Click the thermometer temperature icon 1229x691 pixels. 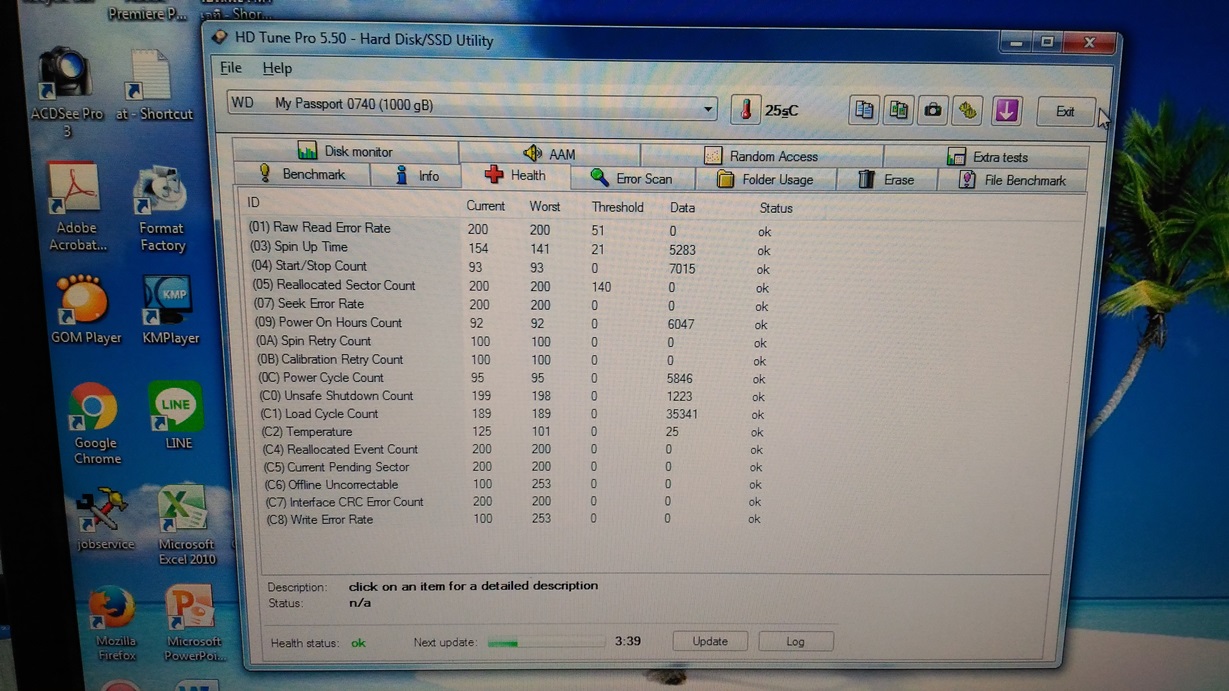745,109
